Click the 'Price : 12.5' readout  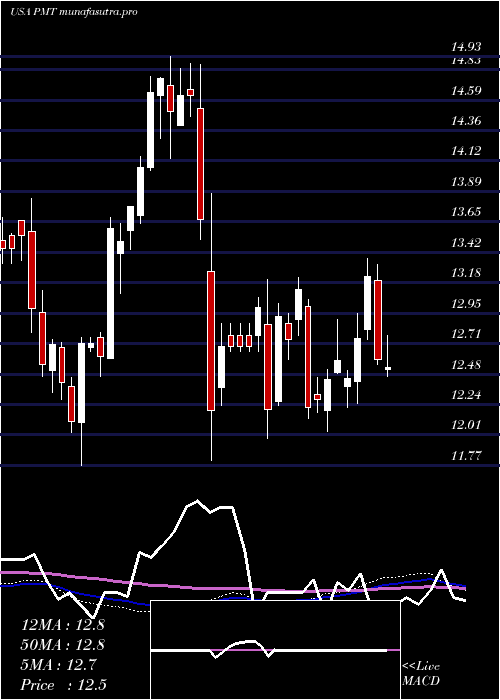64,685
